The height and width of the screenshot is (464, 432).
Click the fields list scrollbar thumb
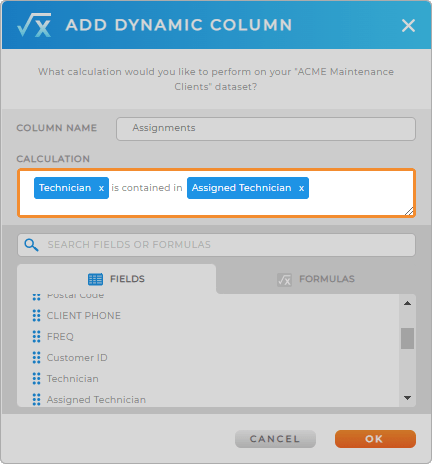pos(407,338)
